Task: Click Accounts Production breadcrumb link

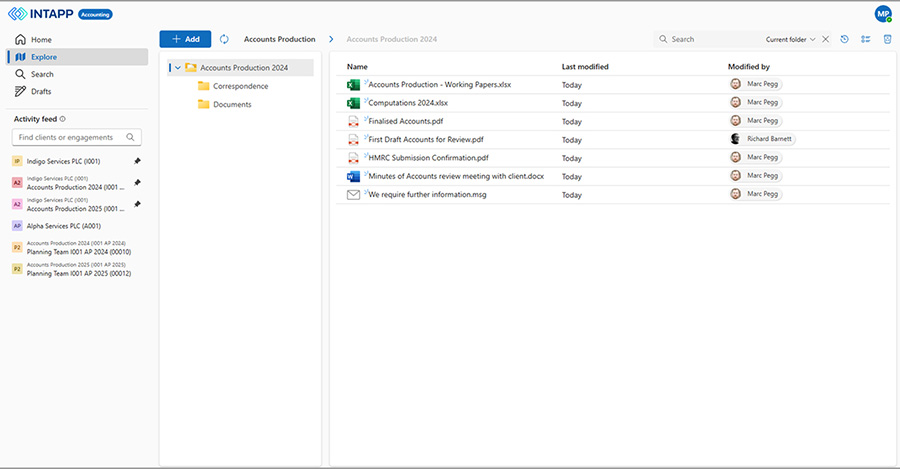Action: pyautogui.click(x=279, y=39)
